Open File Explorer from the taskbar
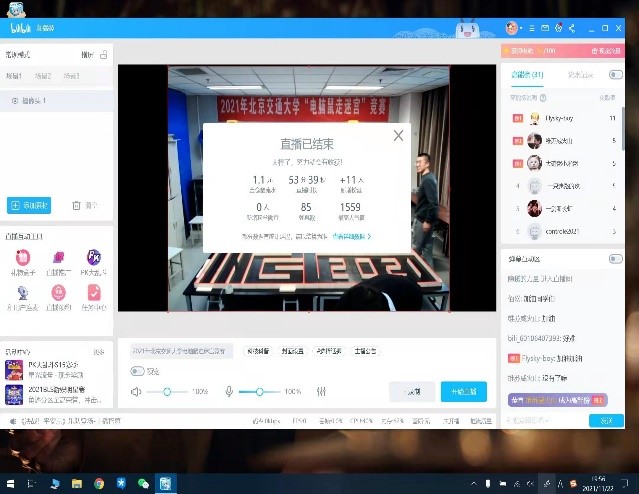Screen dimensions: 639x494 [77, 484]
